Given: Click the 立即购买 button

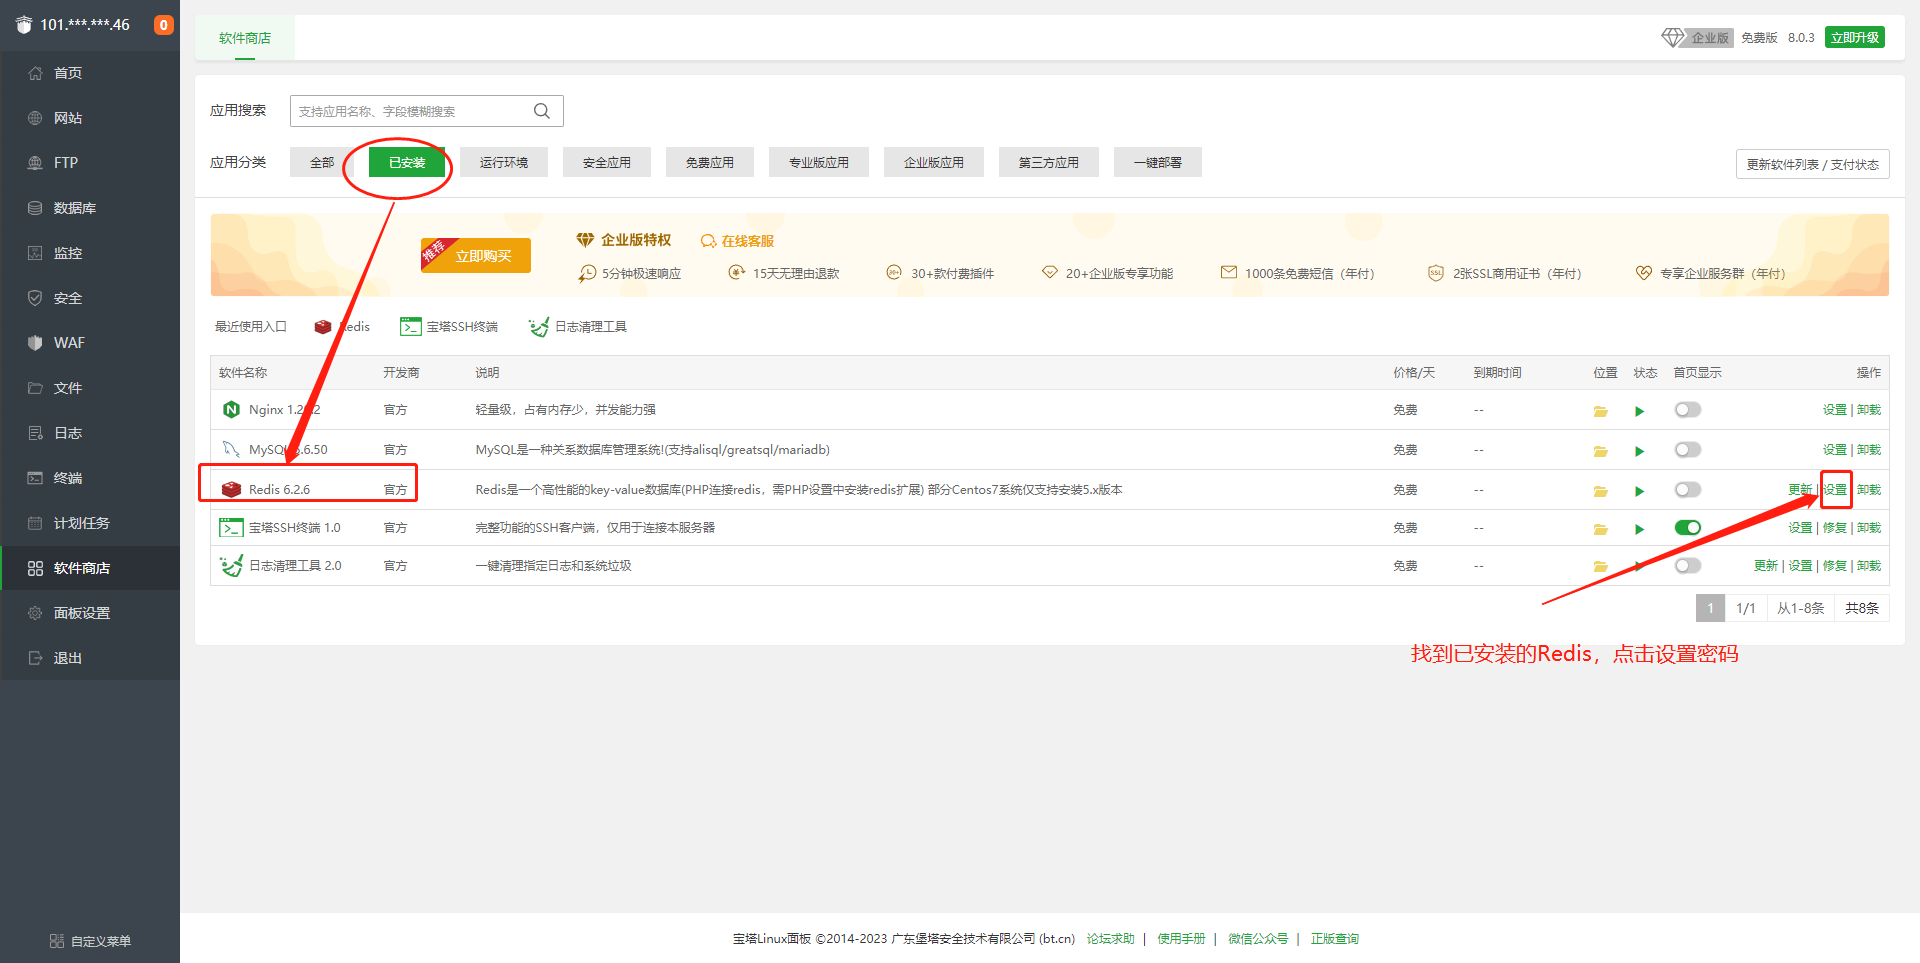Looking at the screenshot, I should (483, 256).
